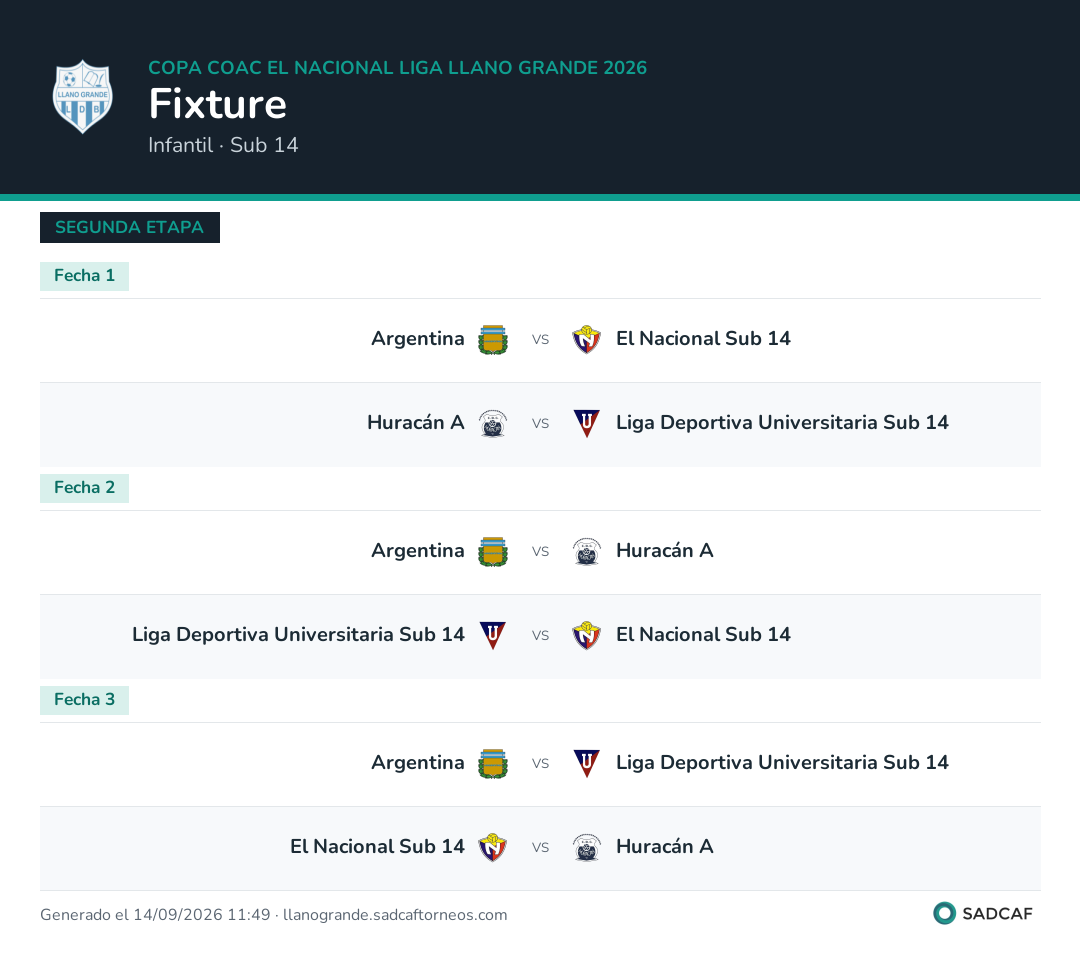The height and width of the screenshot is (966, 1080).
Task: Select the SEGUNDA ETAPA stage label
Action: pos(129,227)
